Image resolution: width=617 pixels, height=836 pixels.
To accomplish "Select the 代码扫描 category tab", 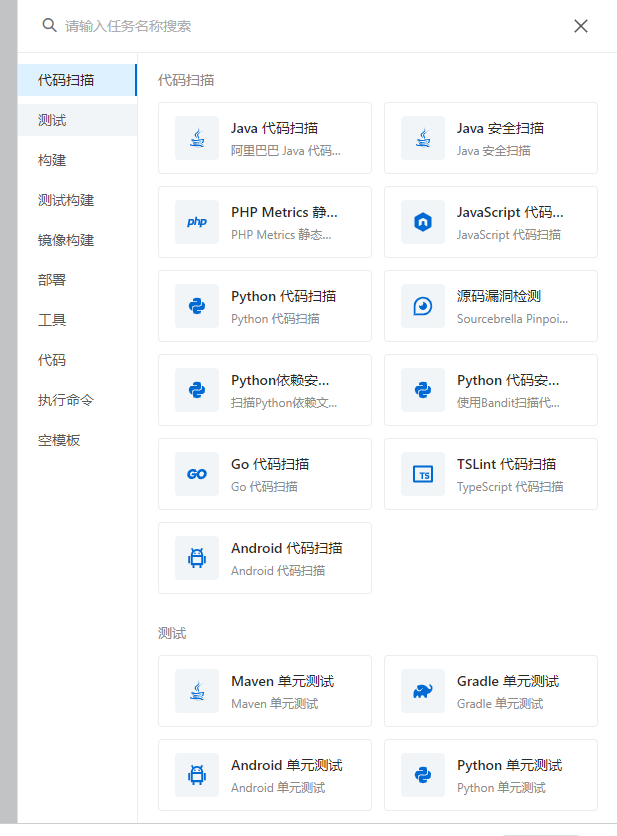I will pos(77,80).
